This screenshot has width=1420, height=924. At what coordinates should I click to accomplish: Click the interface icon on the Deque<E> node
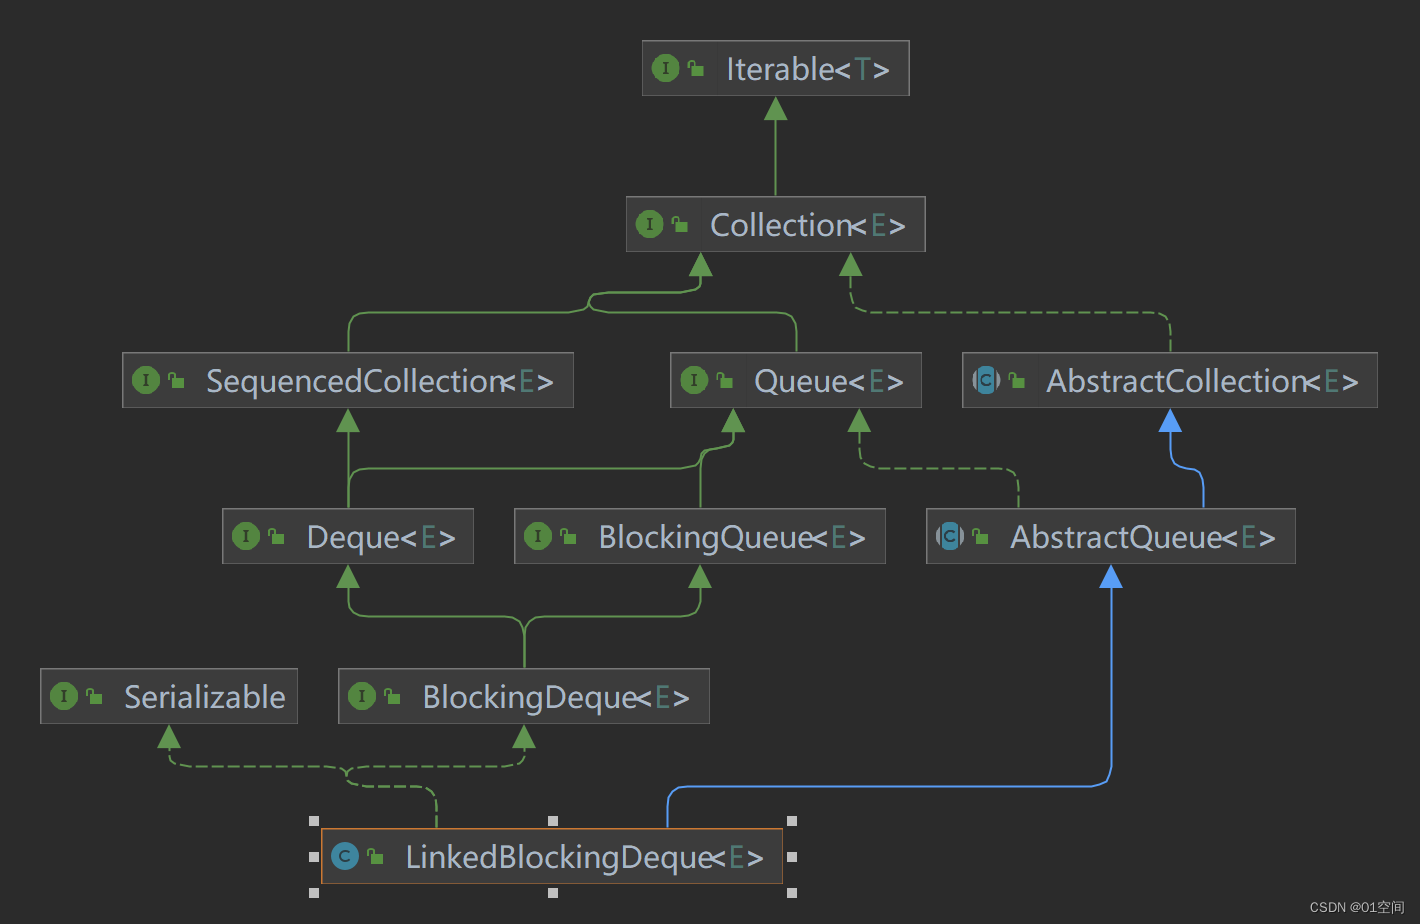[245, 536]
